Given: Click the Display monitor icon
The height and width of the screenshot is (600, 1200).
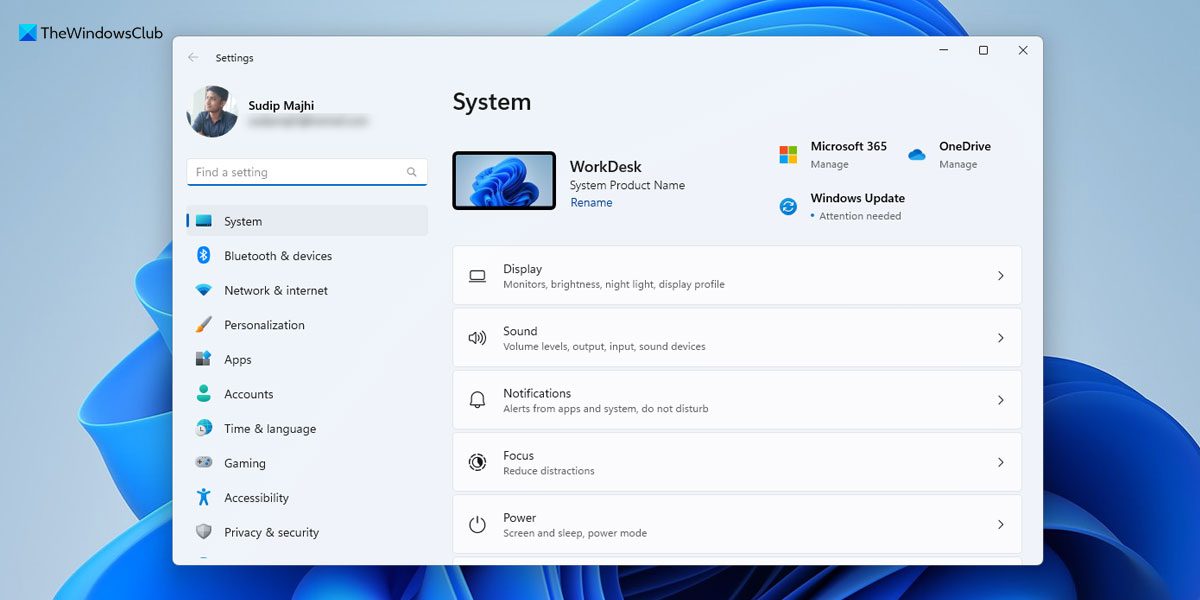Looking at the screenshot, I should tap(478, 276).
